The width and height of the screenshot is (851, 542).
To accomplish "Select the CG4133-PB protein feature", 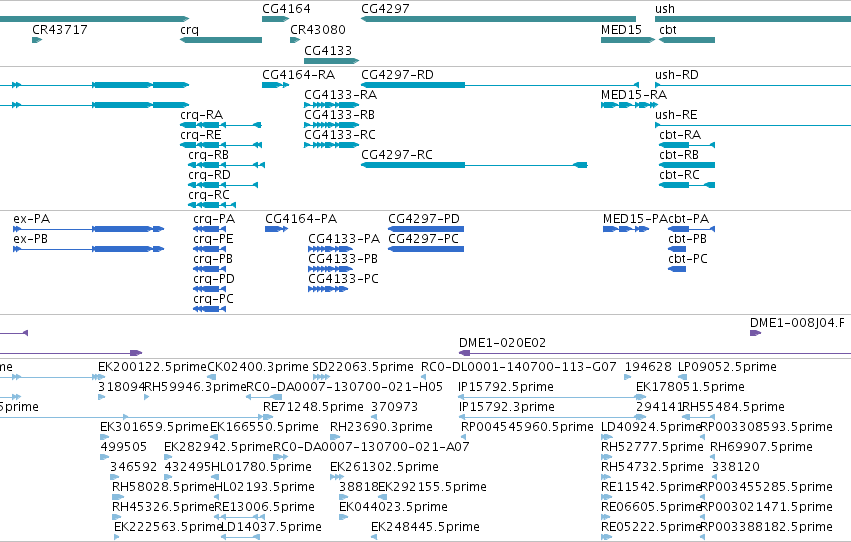I will point(330,269).
